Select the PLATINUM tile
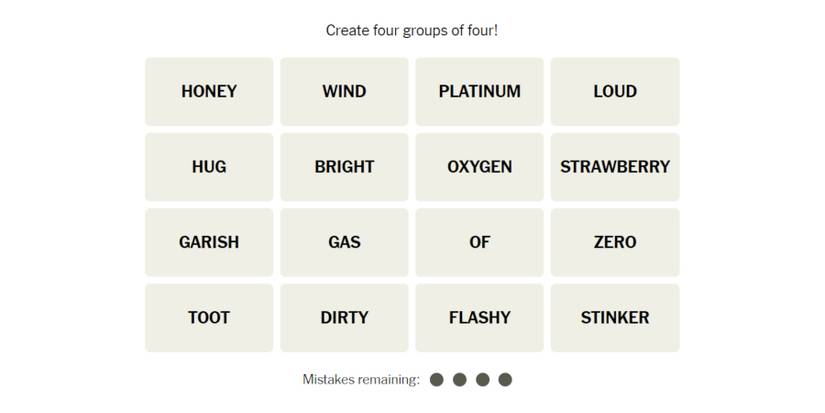 (479, 91)
